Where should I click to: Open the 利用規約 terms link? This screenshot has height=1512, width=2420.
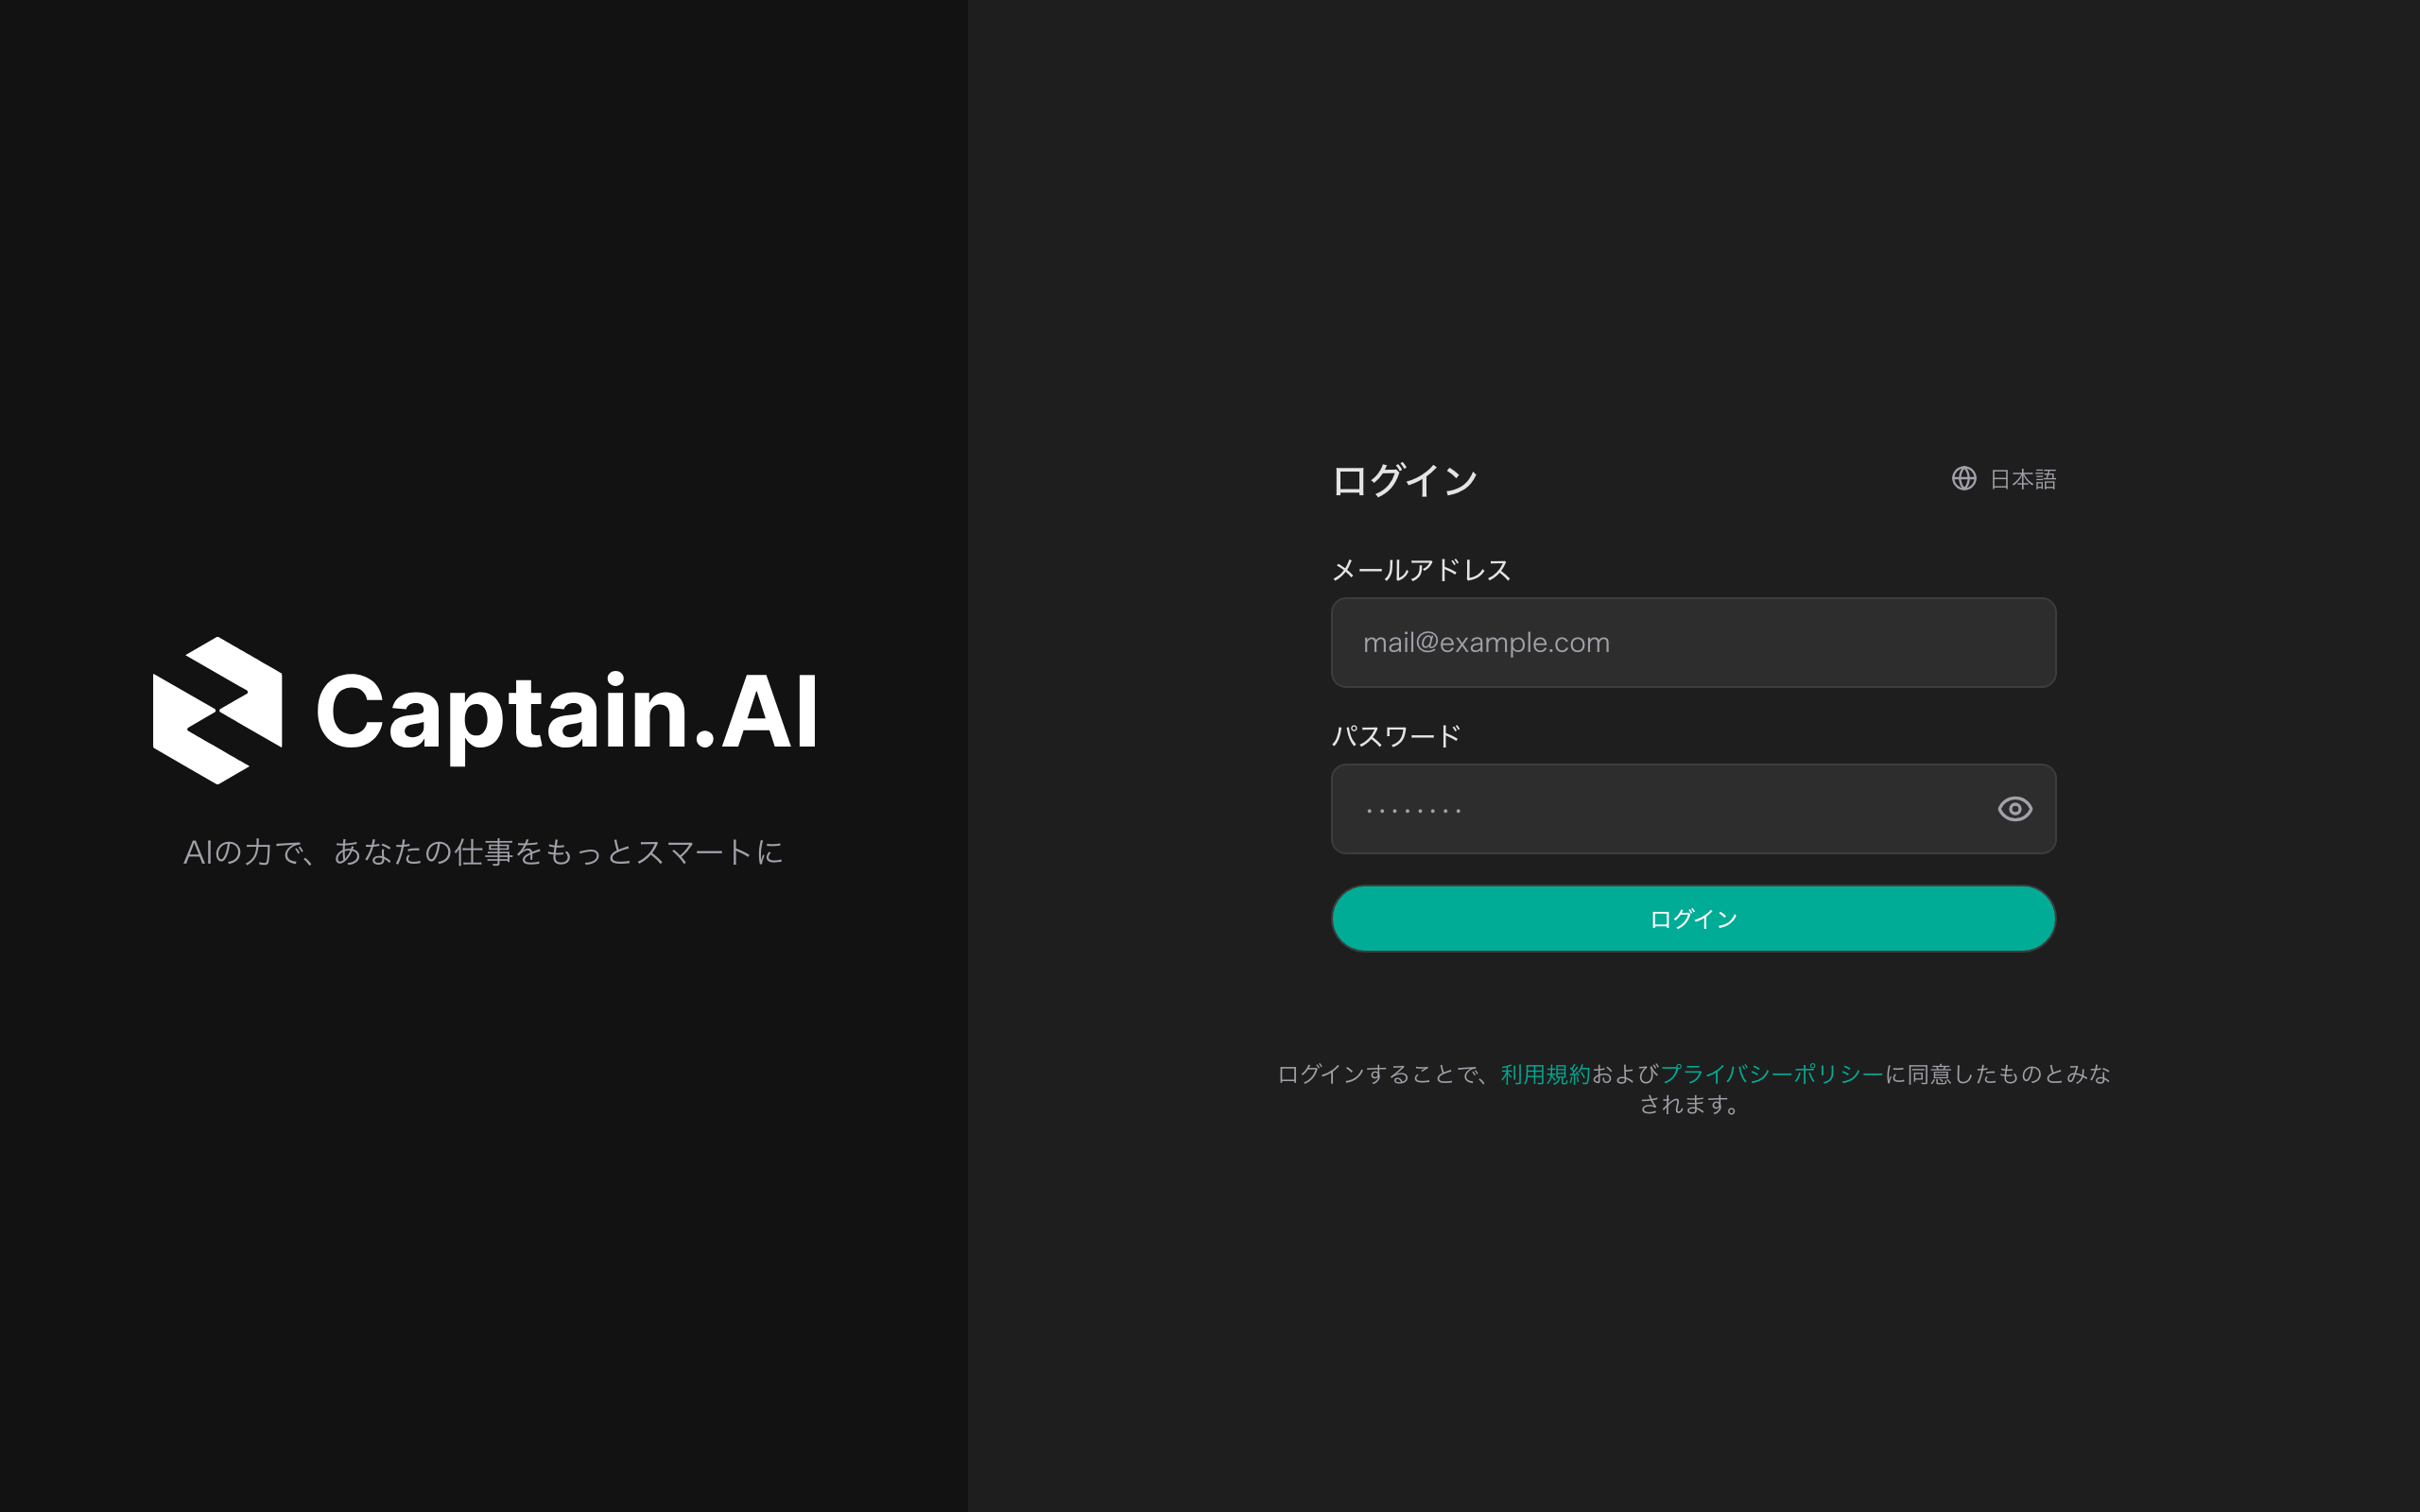click(1545, 1074)
